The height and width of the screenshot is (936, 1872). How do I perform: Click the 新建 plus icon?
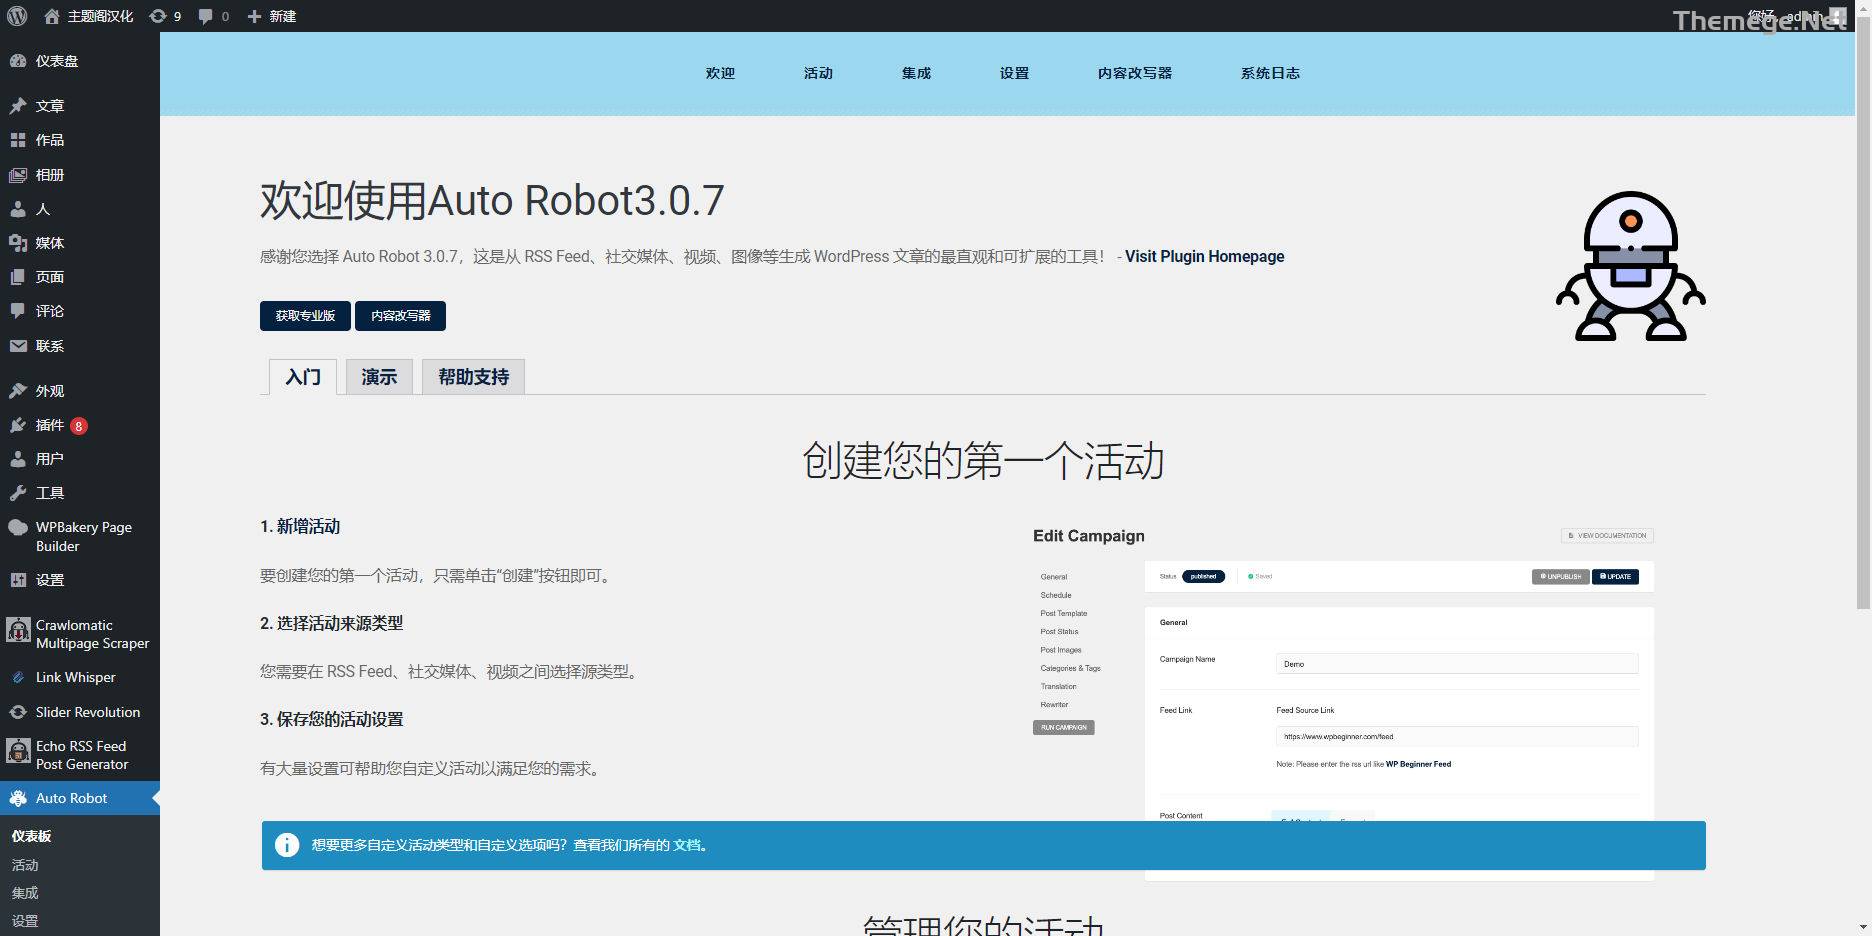[254, 16]
